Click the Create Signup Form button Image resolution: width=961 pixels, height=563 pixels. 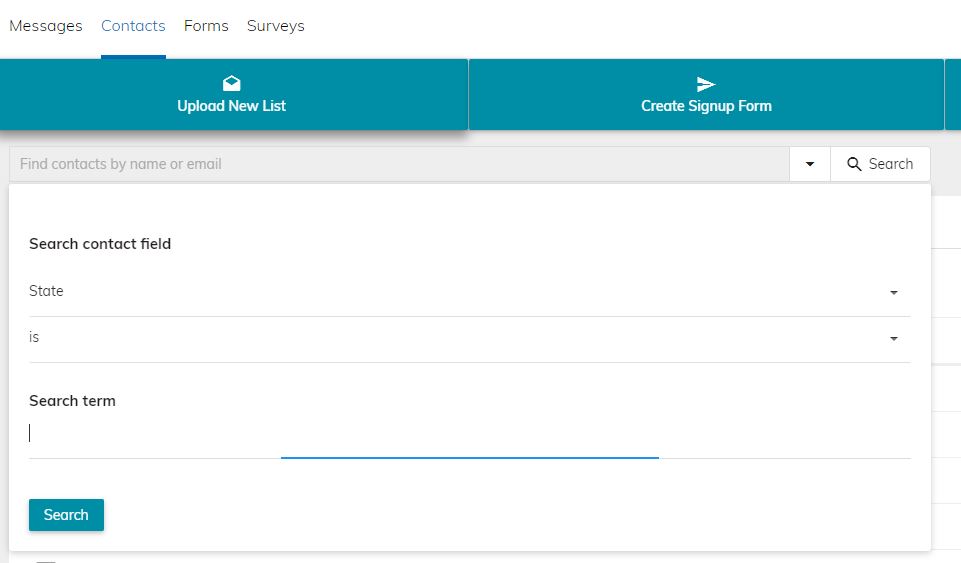[706, 94]
